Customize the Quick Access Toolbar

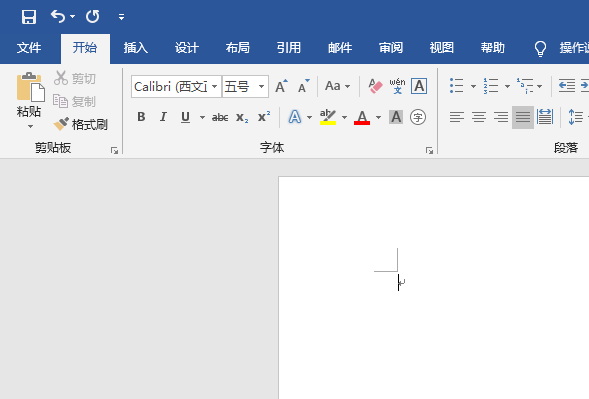(121, 17)
